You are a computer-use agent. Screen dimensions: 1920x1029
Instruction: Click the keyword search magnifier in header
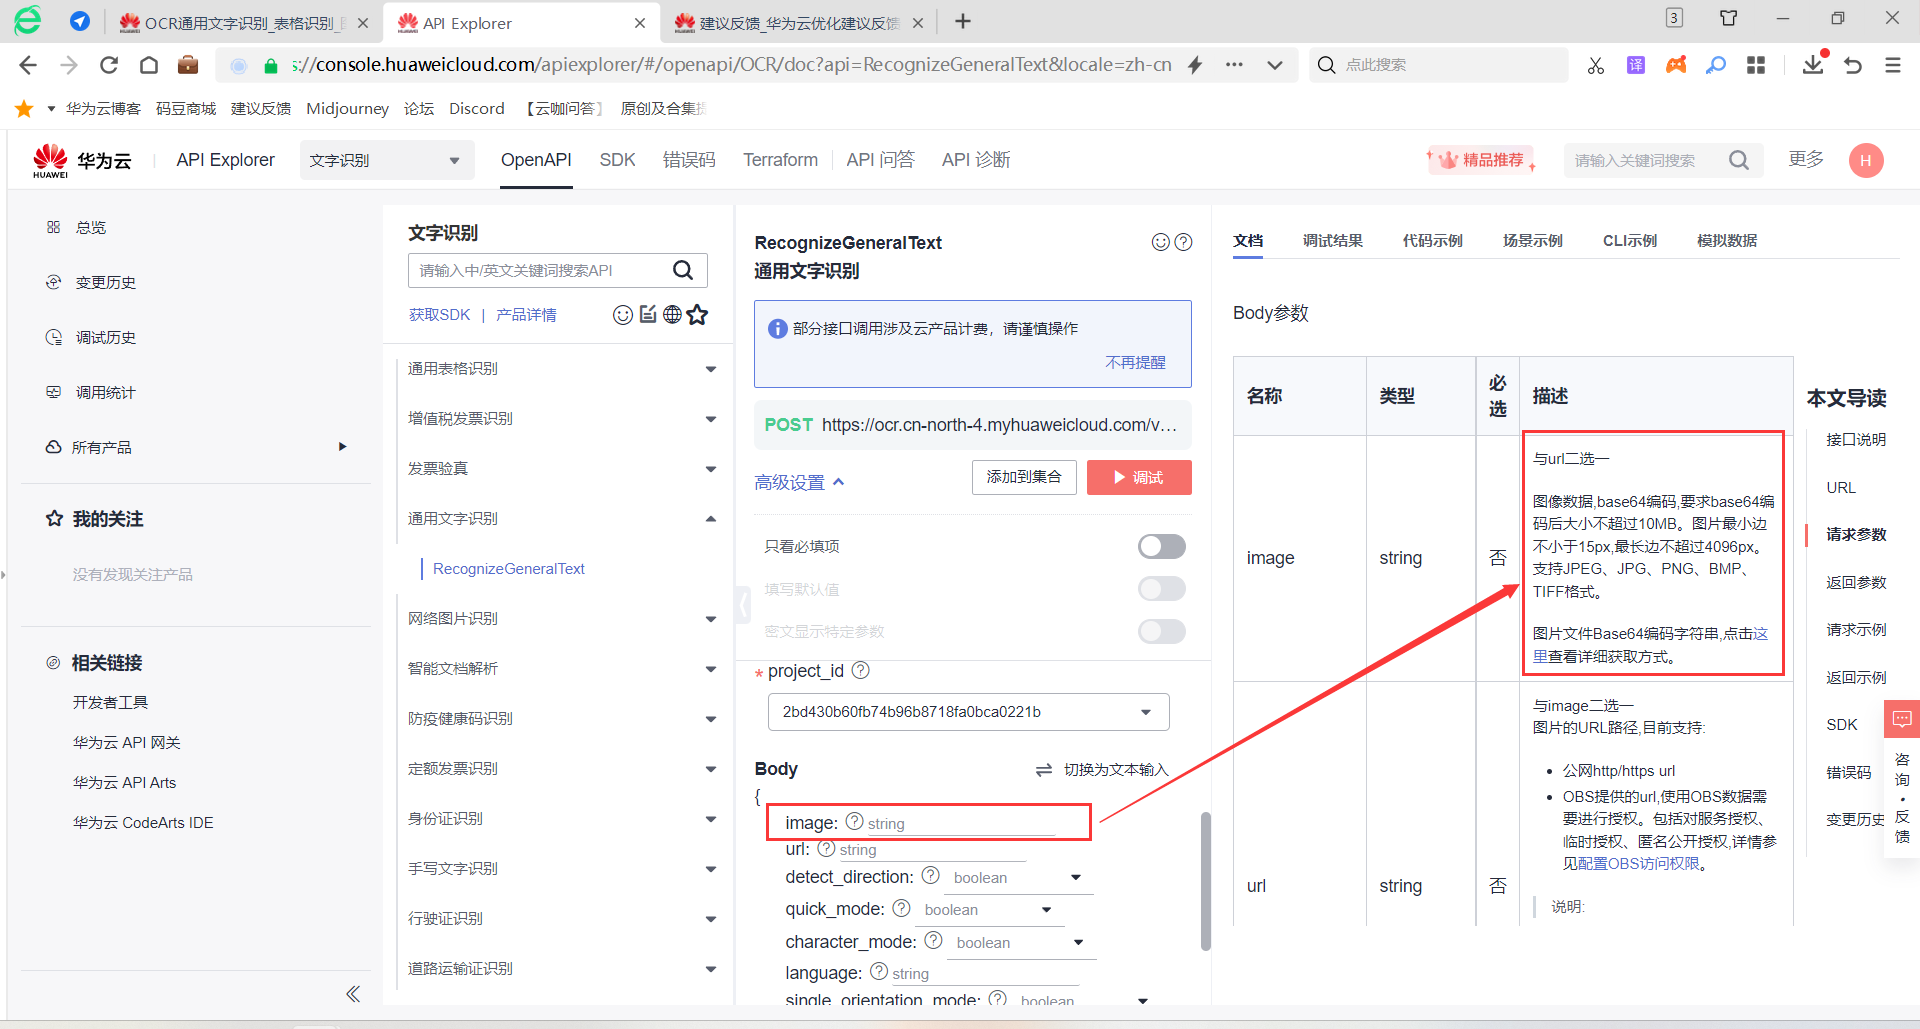pyautogui.click(x=1739, y=160)
